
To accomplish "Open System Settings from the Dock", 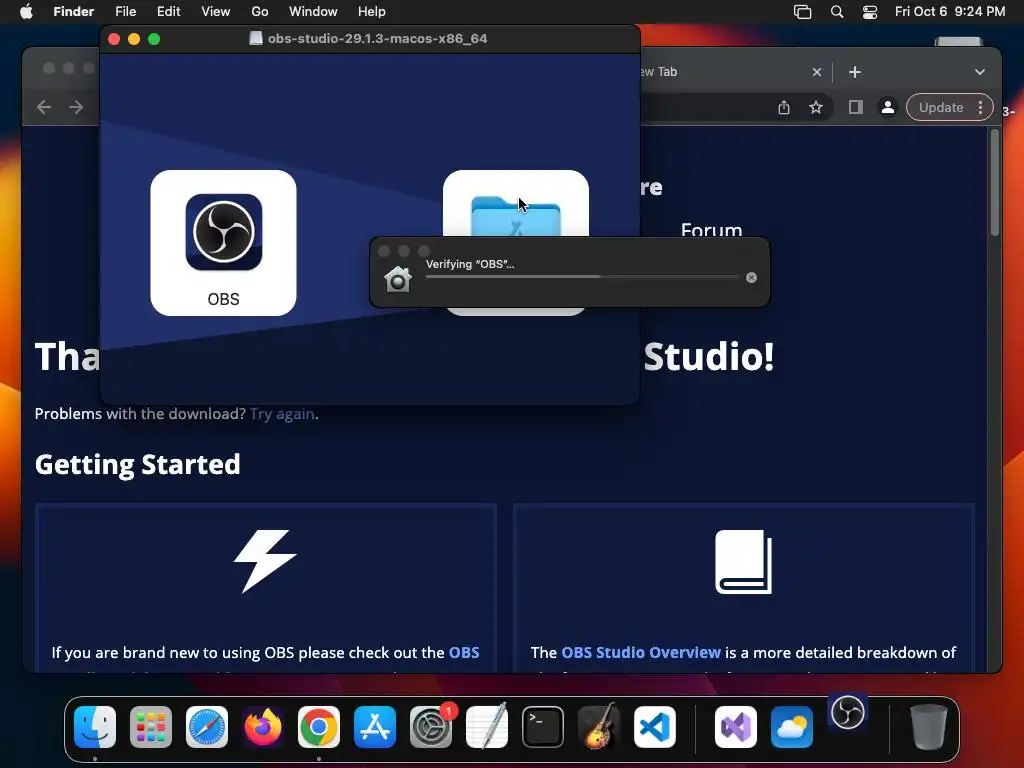I will tap(431, 727).
